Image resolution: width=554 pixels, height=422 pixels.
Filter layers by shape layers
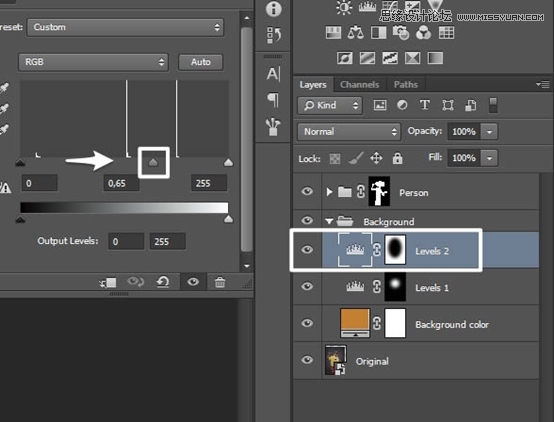point(448,105)
